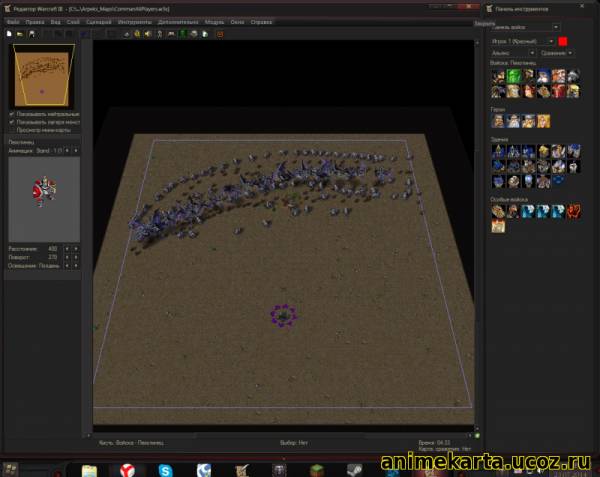
Task: Open Minecraft from the taskbar
Action: point(317,470)
